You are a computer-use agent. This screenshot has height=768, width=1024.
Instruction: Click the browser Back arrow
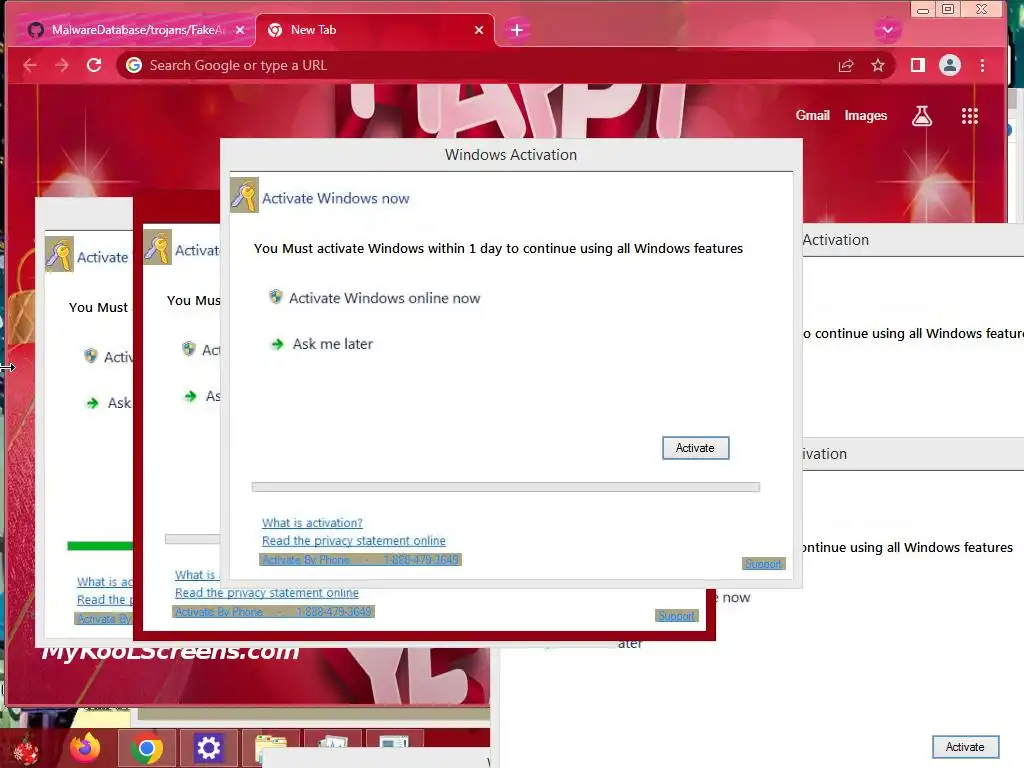click(x=29, y=65)
